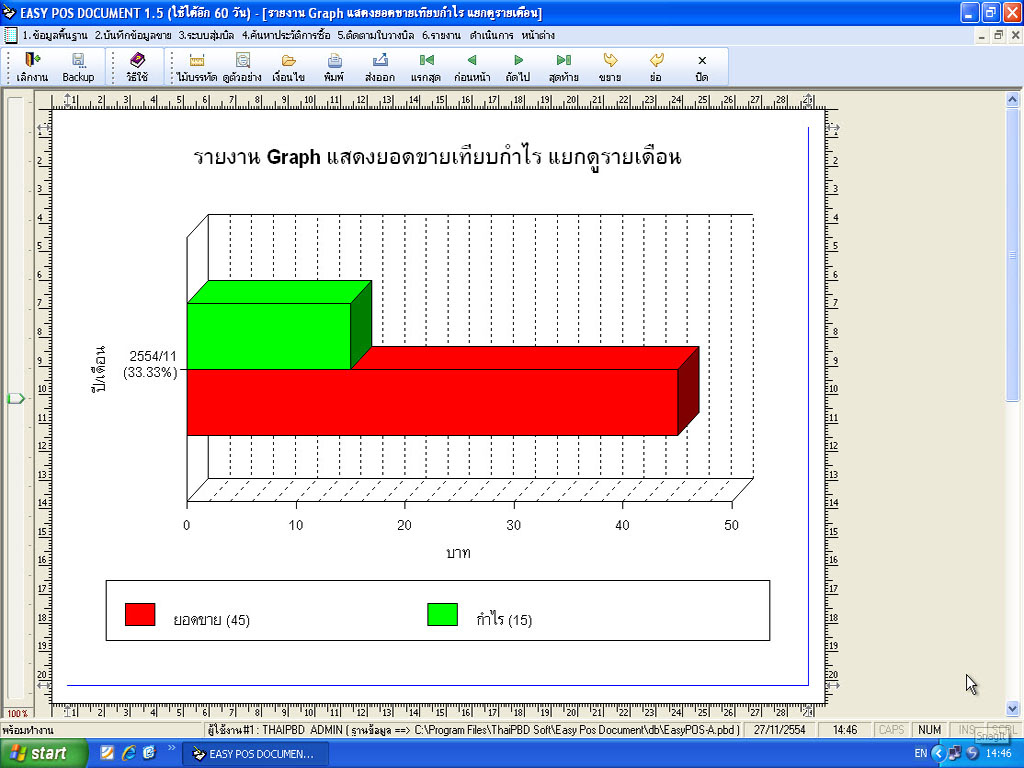
Task: Restore the inner report window
Action: click(999, 35)
